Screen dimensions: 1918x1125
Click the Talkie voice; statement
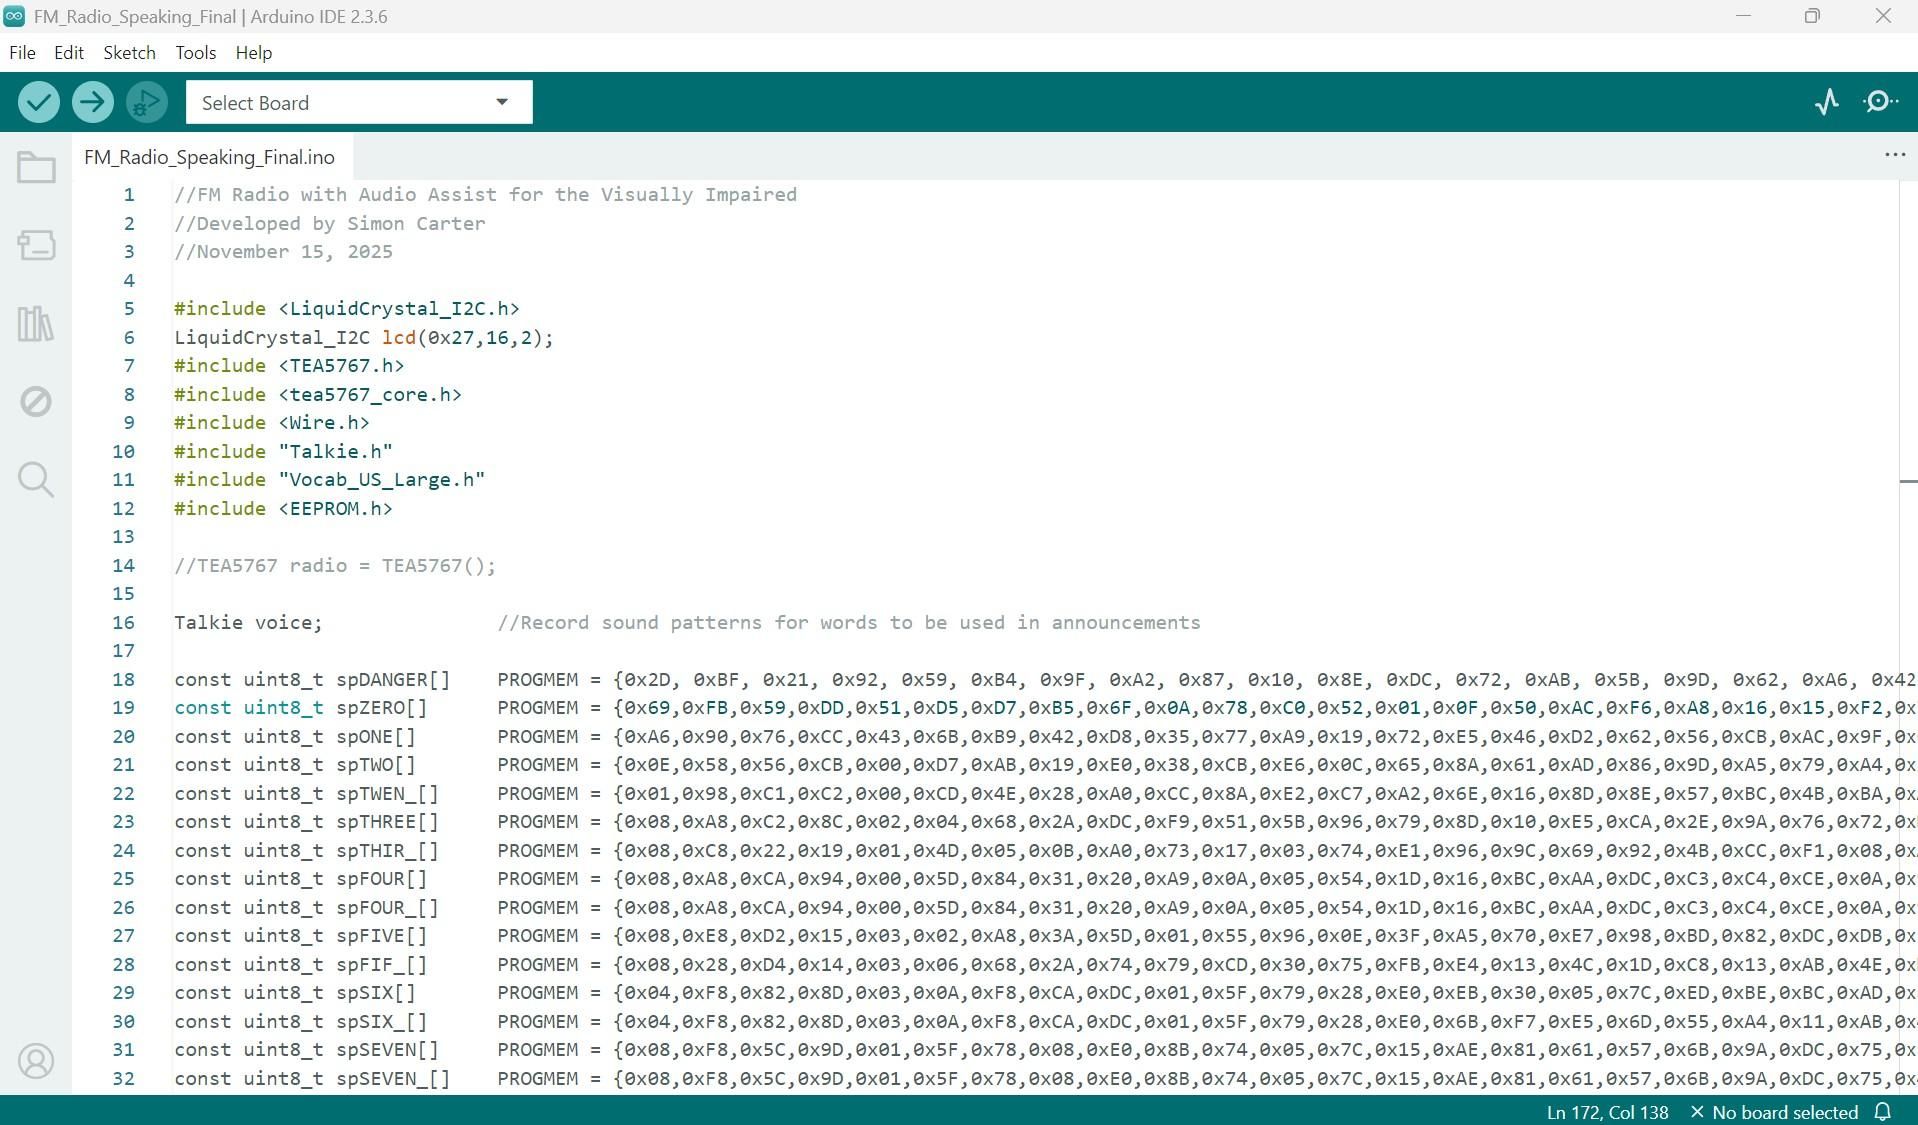point(248,622)
